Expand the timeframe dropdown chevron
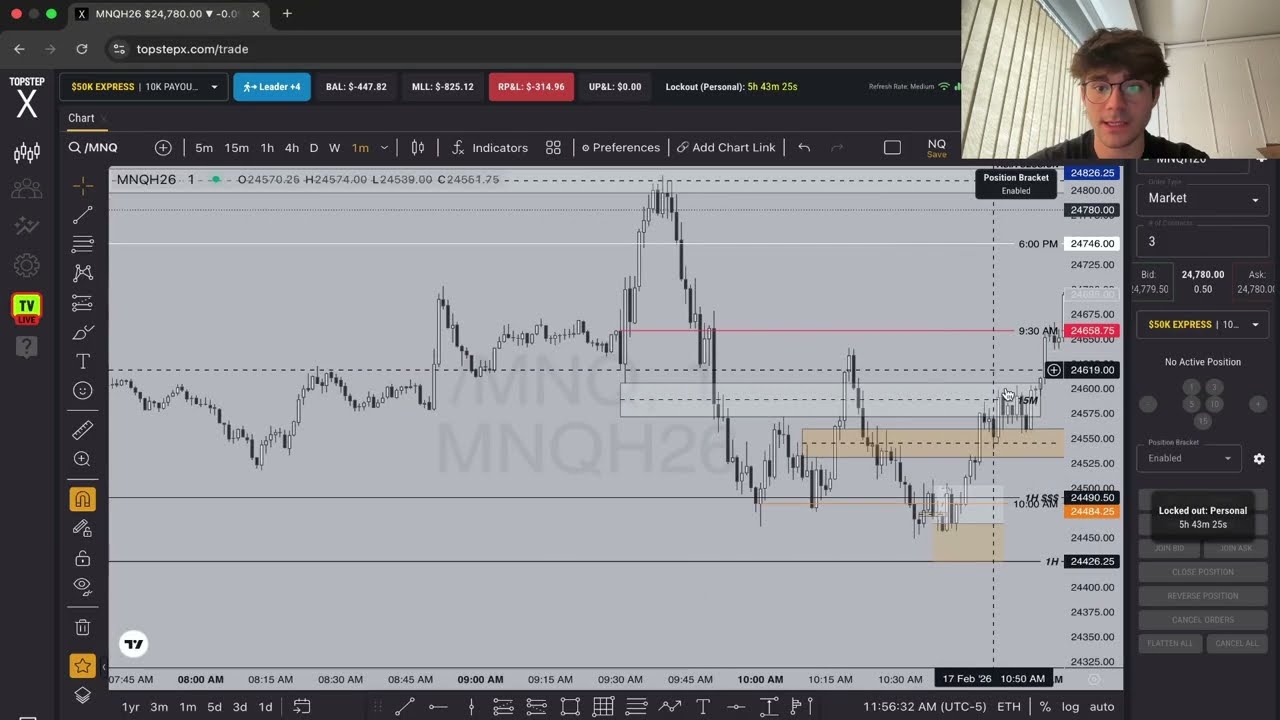 pyautogui.click(x=384, y=147)
